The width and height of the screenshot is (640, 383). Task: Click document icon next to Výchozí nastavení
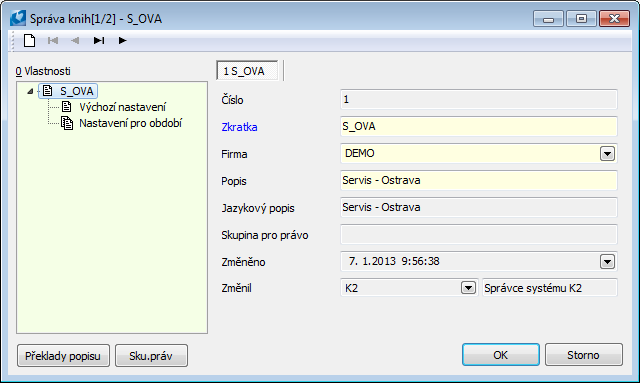67,107
